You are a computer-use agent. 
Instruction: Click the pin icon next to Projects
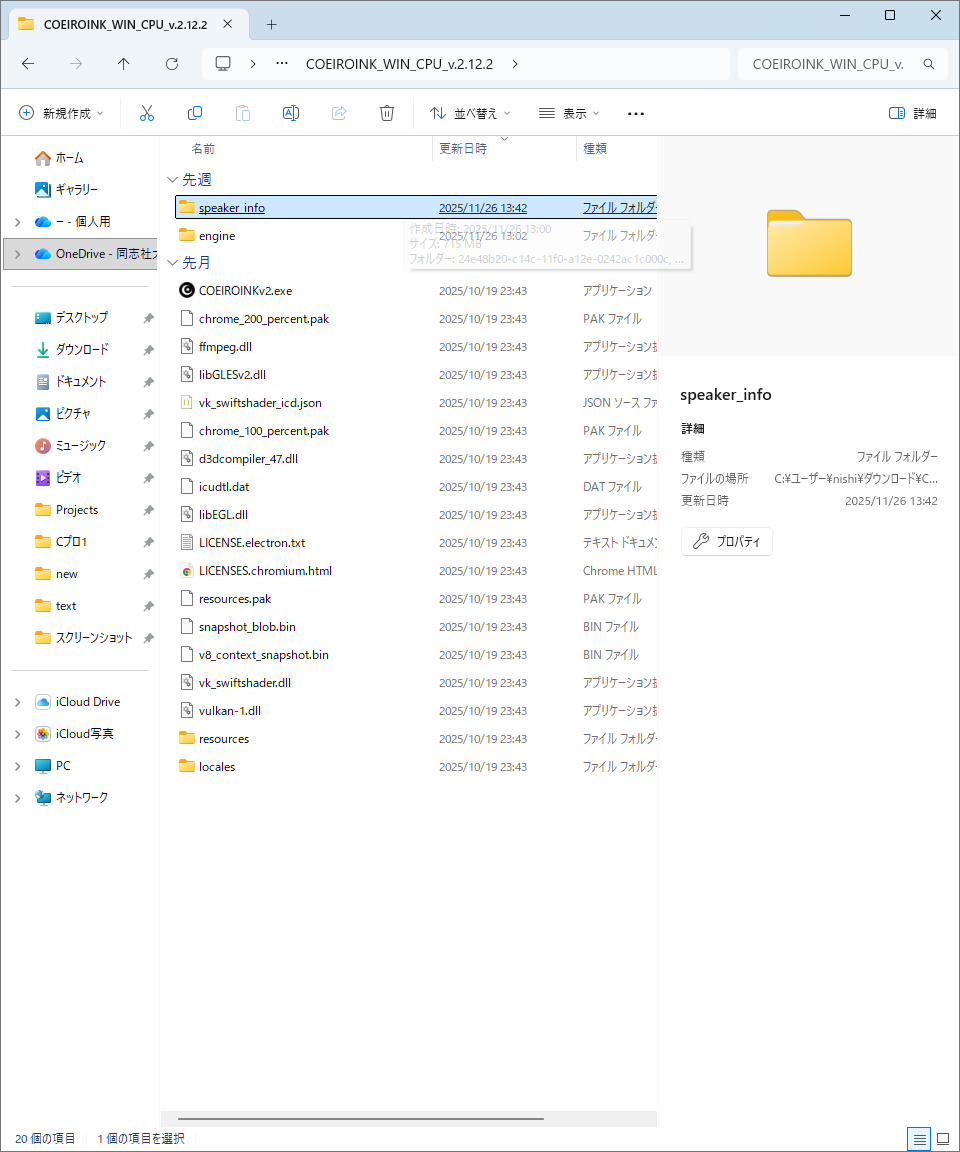(x=148, y=510)
